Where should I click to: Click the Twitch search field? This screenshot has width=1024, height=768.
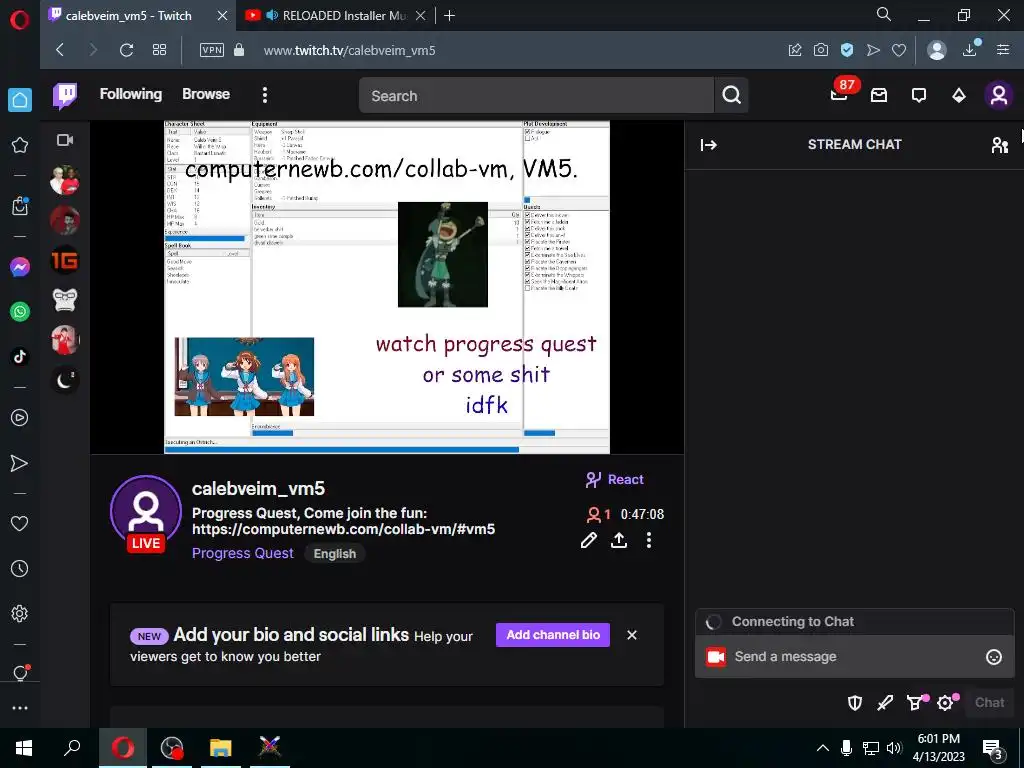[x=536, y=95]
